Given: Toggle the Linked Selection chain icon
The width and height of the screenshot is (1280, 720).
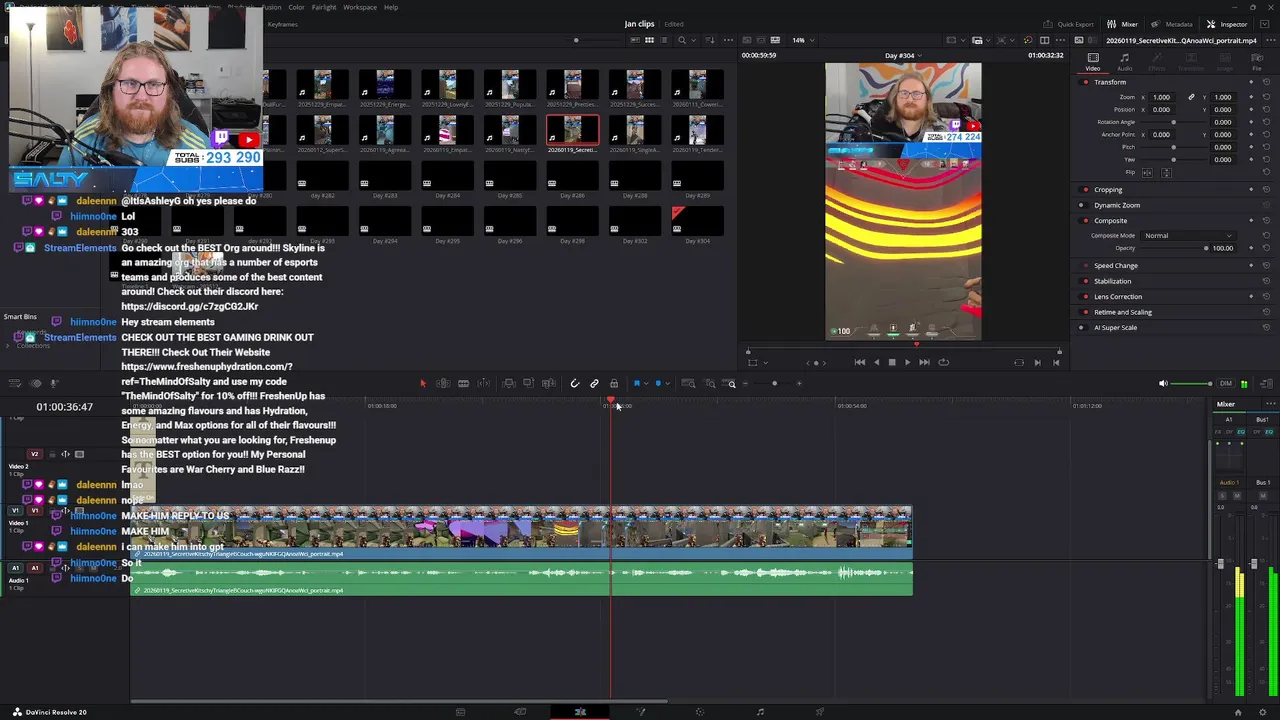Looking at the screenshot, I should (x=594, y=383).
